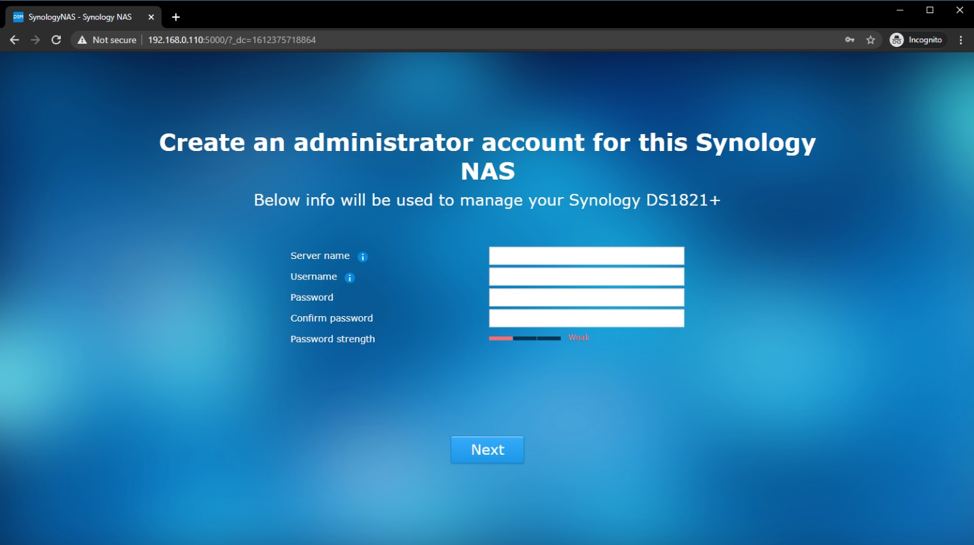Click the Incognito profile indicator
Screen dimensions: 974x545
point(916,40)
